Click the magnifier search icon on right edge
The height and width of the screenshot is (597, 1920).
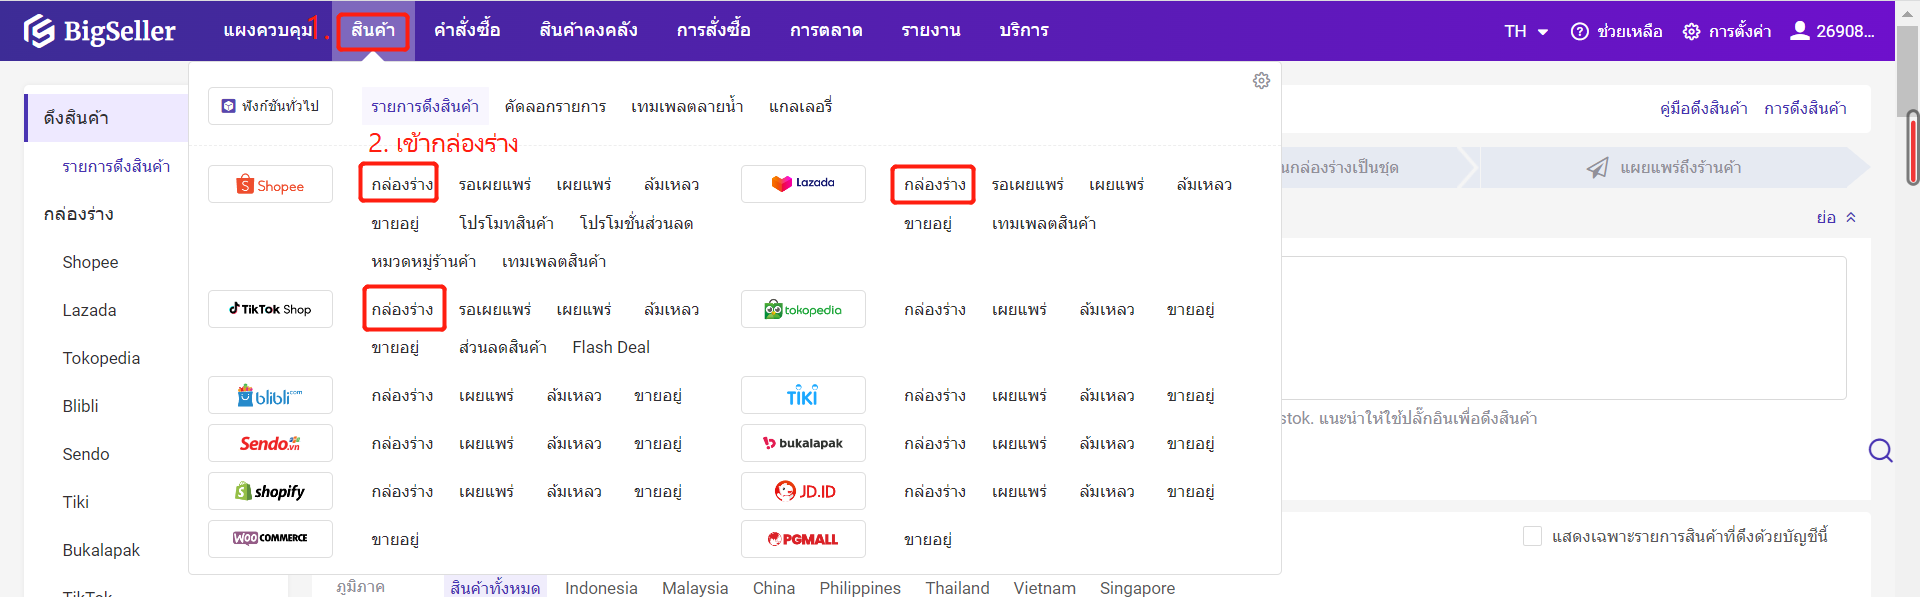click(1881, 451)
